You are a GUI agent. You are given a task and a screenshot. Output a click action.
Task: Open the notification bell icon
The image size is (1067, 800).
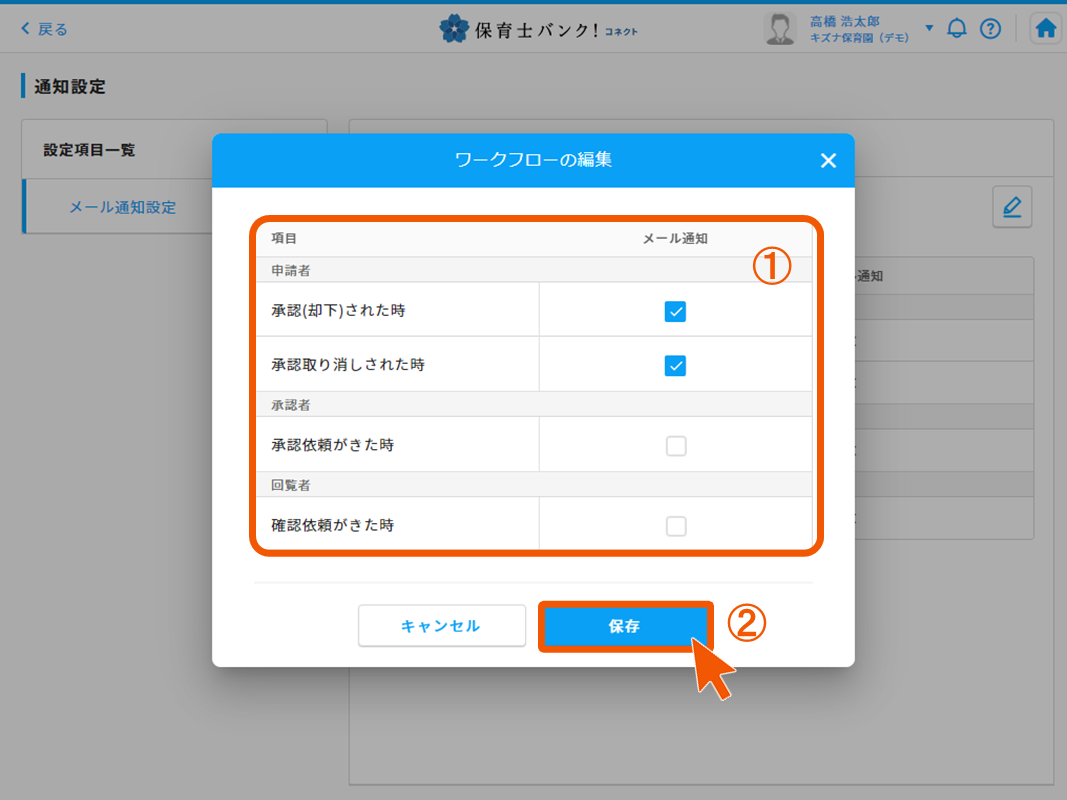click(957, 28)
